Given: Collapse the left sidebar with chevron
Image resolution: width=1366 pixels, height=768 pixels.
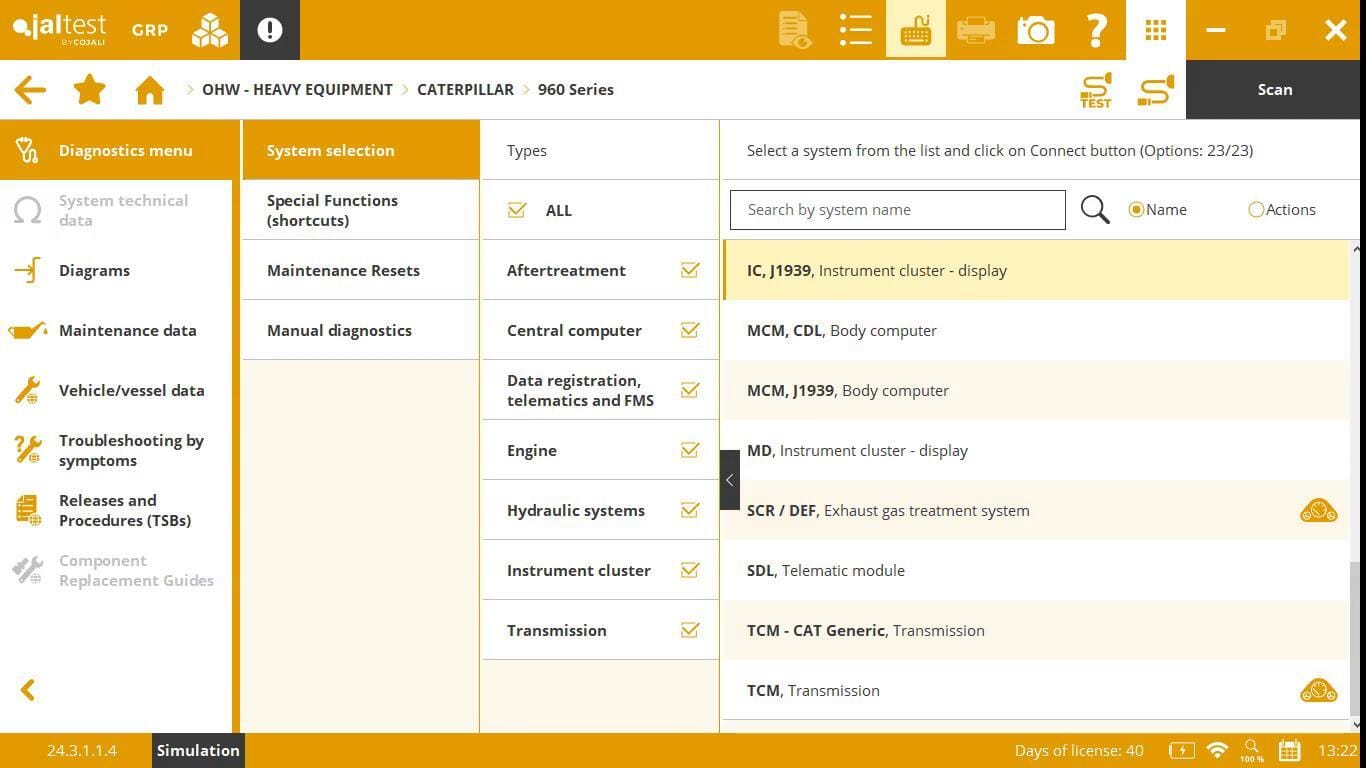Looking at the screenshot, I should pos(28,690).
